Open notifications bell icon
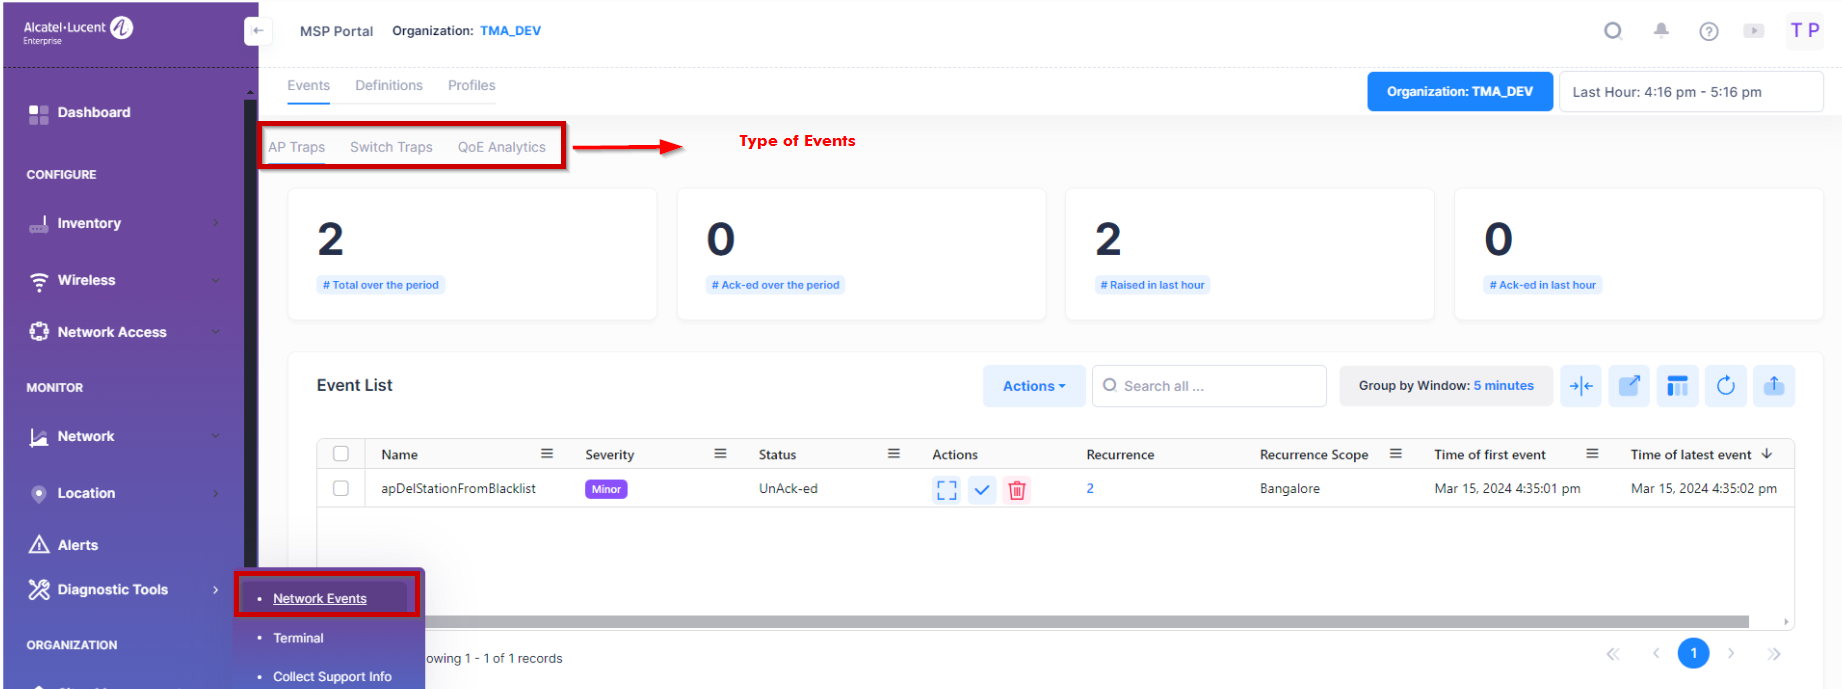 1661,31
